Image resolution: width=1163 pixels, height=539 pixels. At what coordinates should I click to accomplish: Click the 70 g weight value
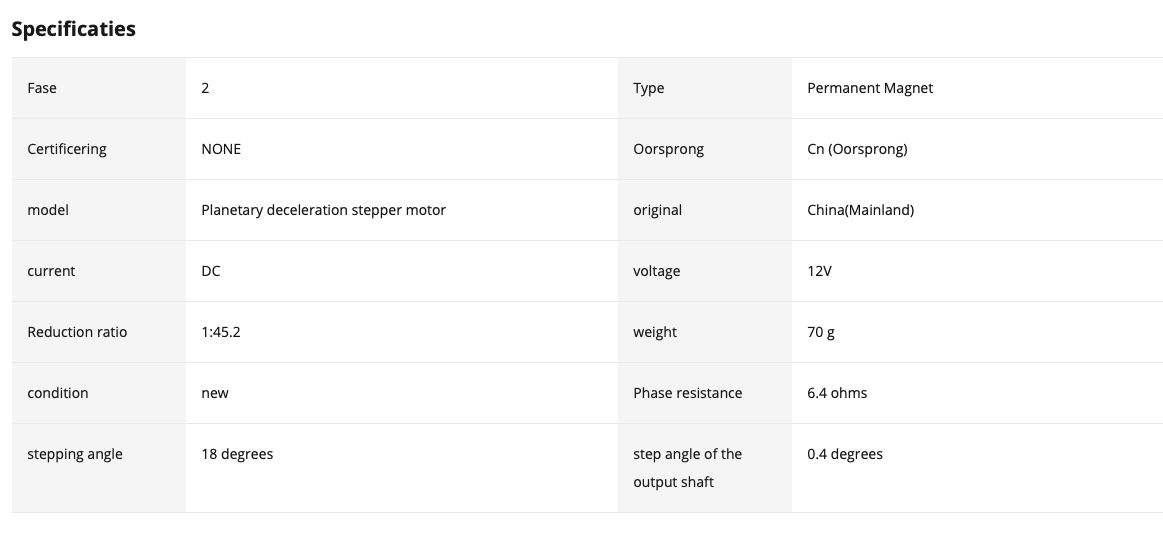(x=821, y=332)
